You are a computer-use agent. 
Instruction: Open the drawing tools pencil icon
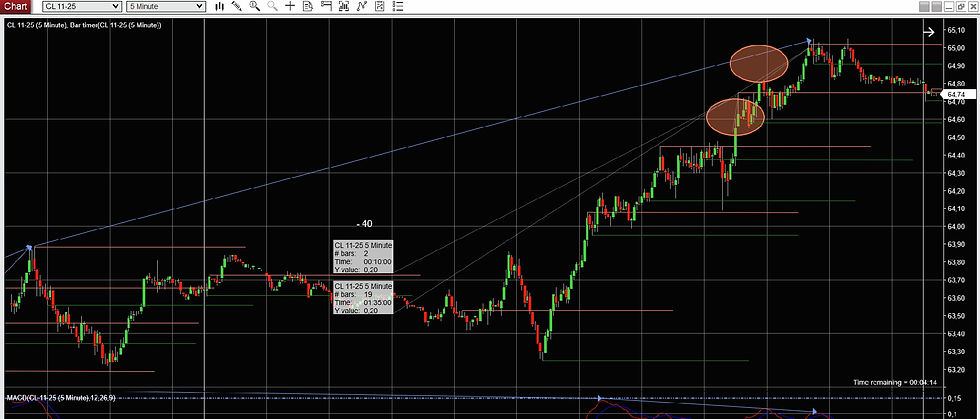pyautogui.click(x=237, y=6)
